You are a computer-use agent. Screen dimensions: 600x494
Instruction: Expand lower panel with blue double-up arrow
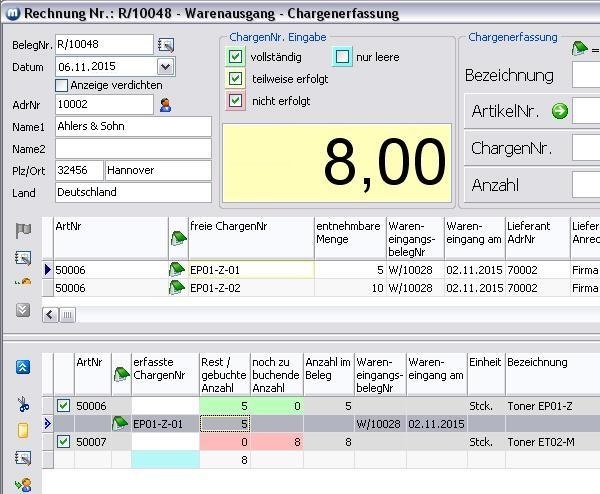22,367
